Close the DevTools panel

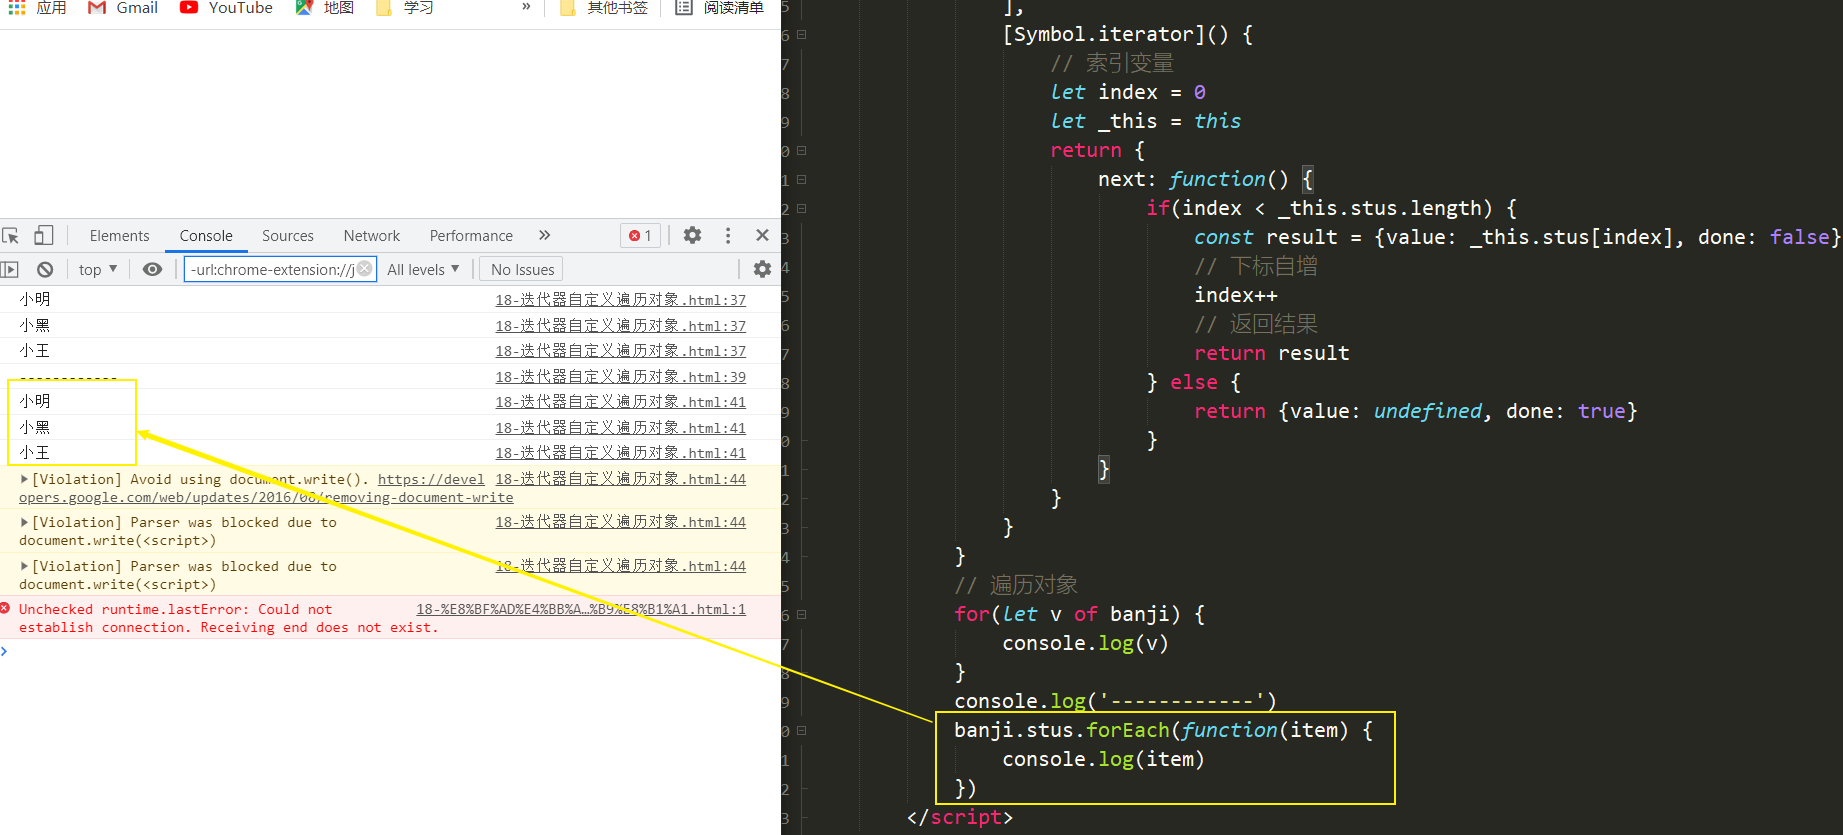tap(762, 235)
